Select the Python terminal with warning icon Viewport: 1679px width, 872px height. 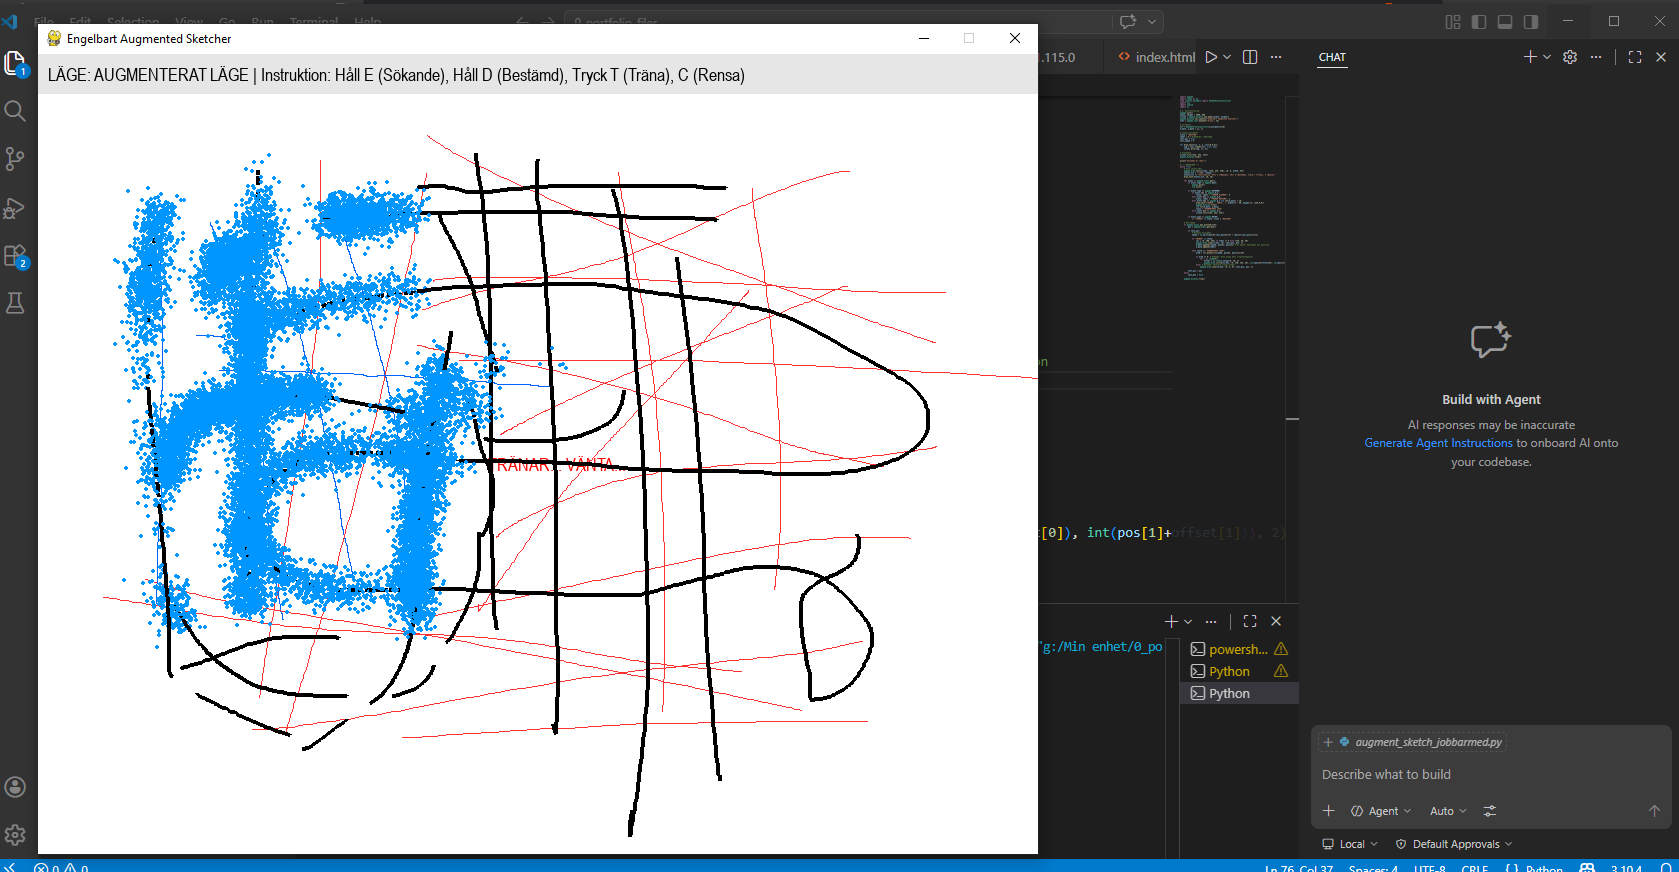[x=1239, y=671]
